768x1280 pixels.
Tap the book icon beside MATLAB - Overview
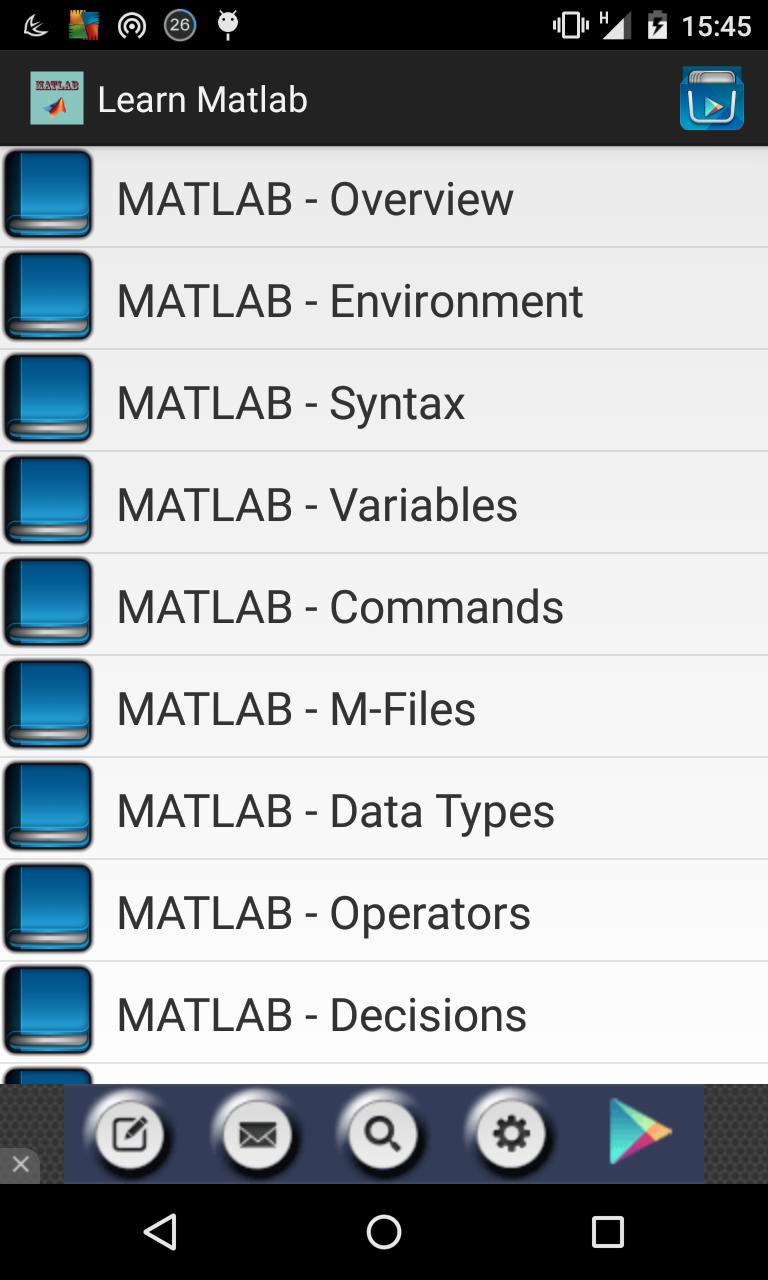(48, 195)
